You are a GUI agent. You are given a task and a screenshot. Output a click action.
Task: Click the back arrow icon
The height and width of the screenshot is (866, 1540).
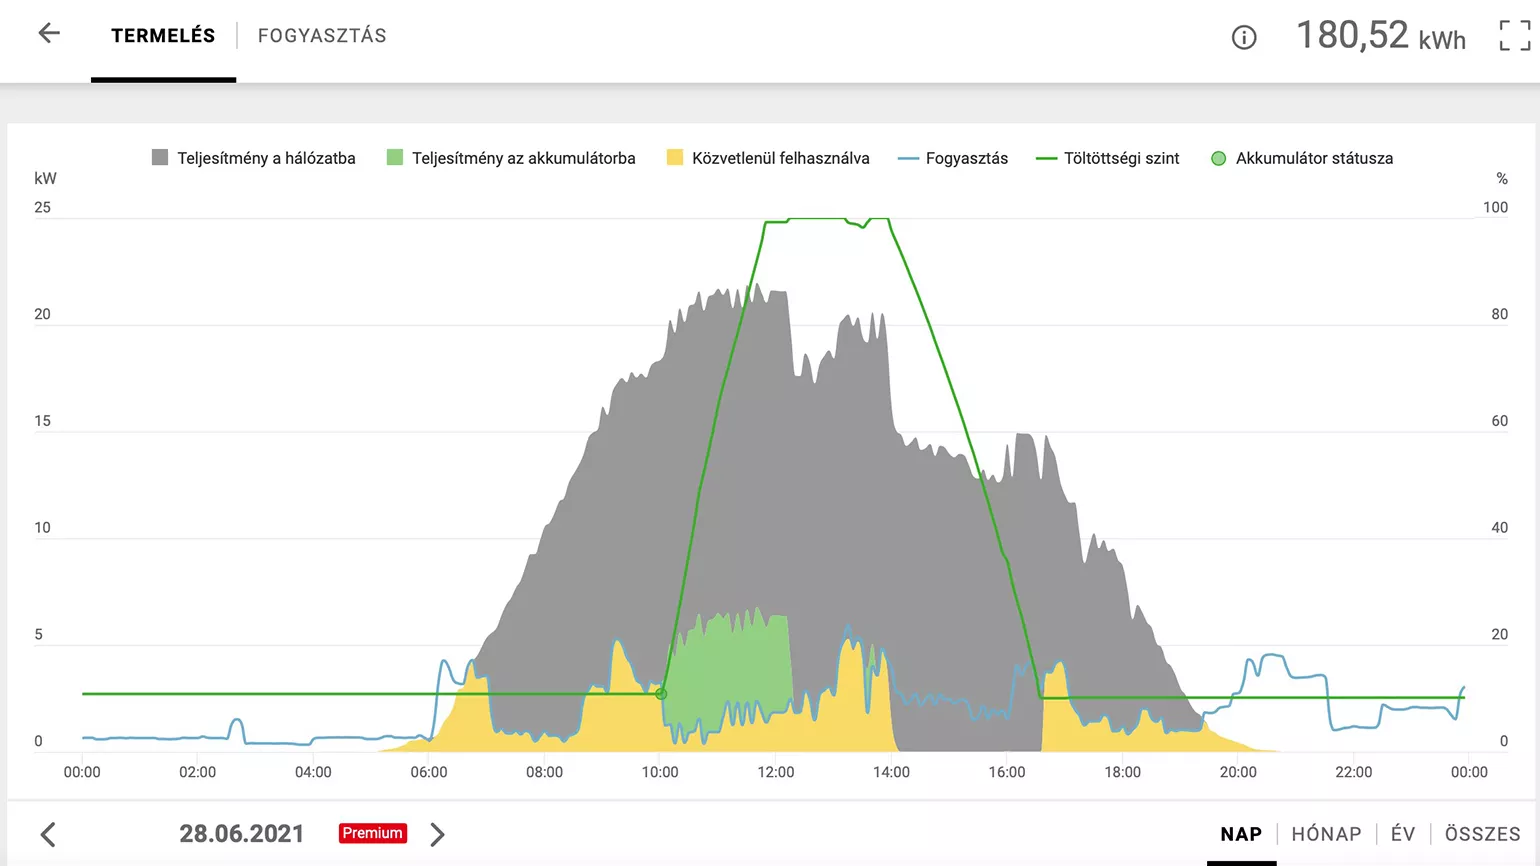49,34
